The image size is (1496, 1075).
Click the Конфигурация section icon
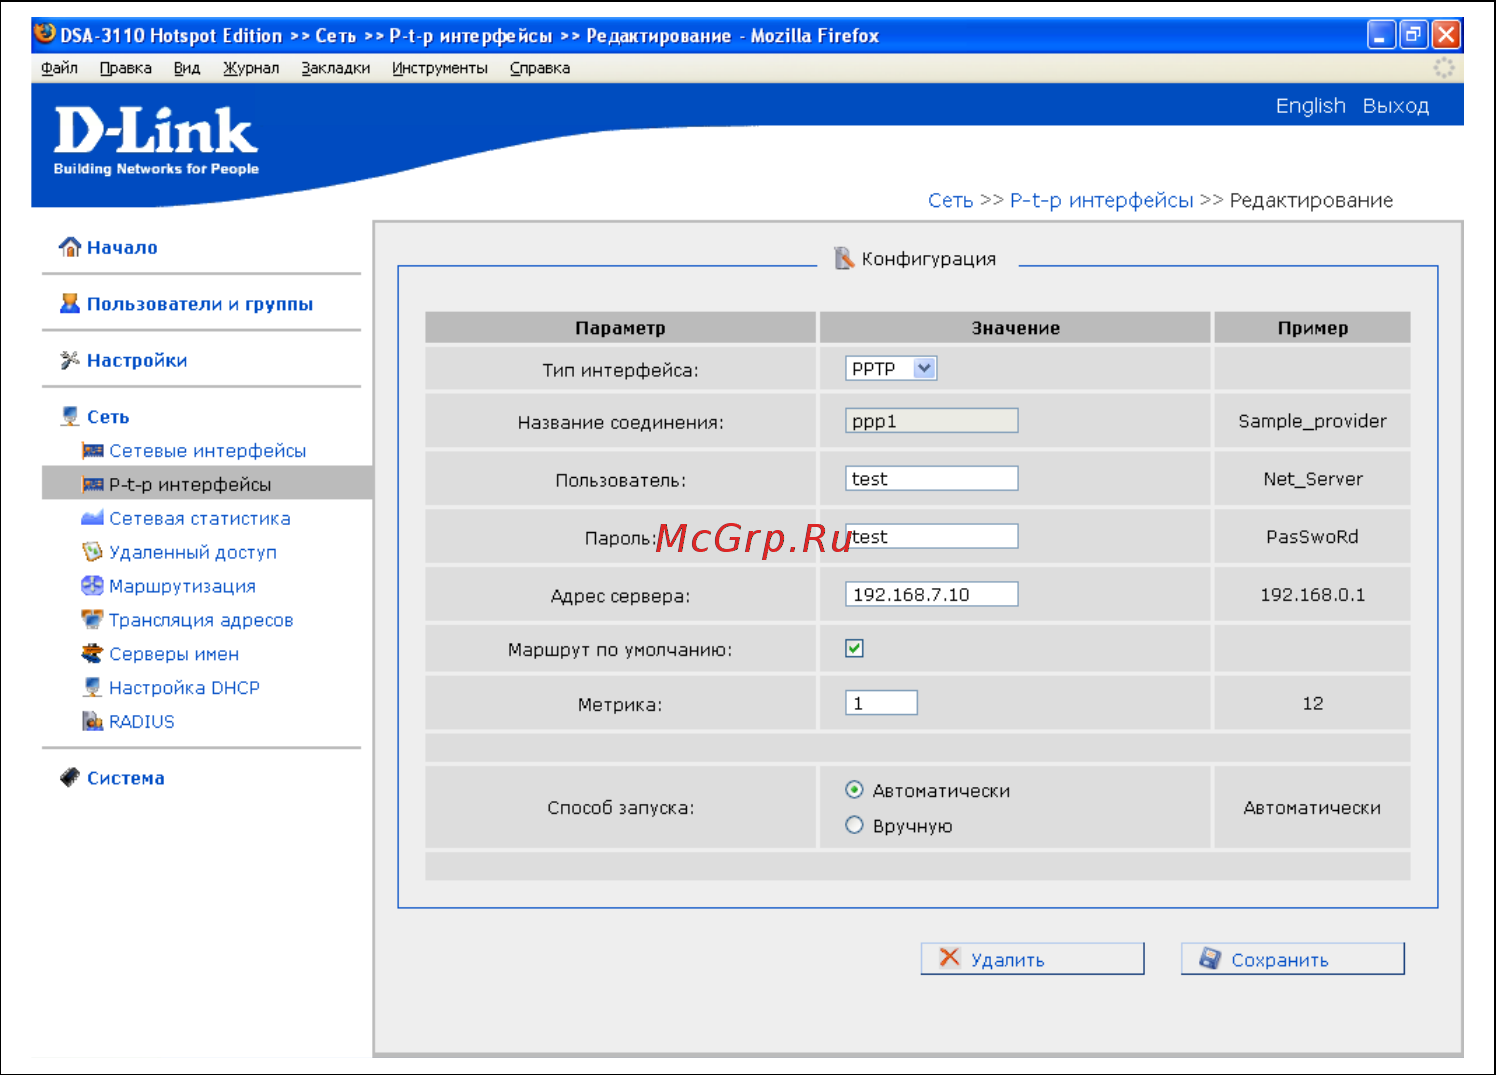click(x=844, y=258)
